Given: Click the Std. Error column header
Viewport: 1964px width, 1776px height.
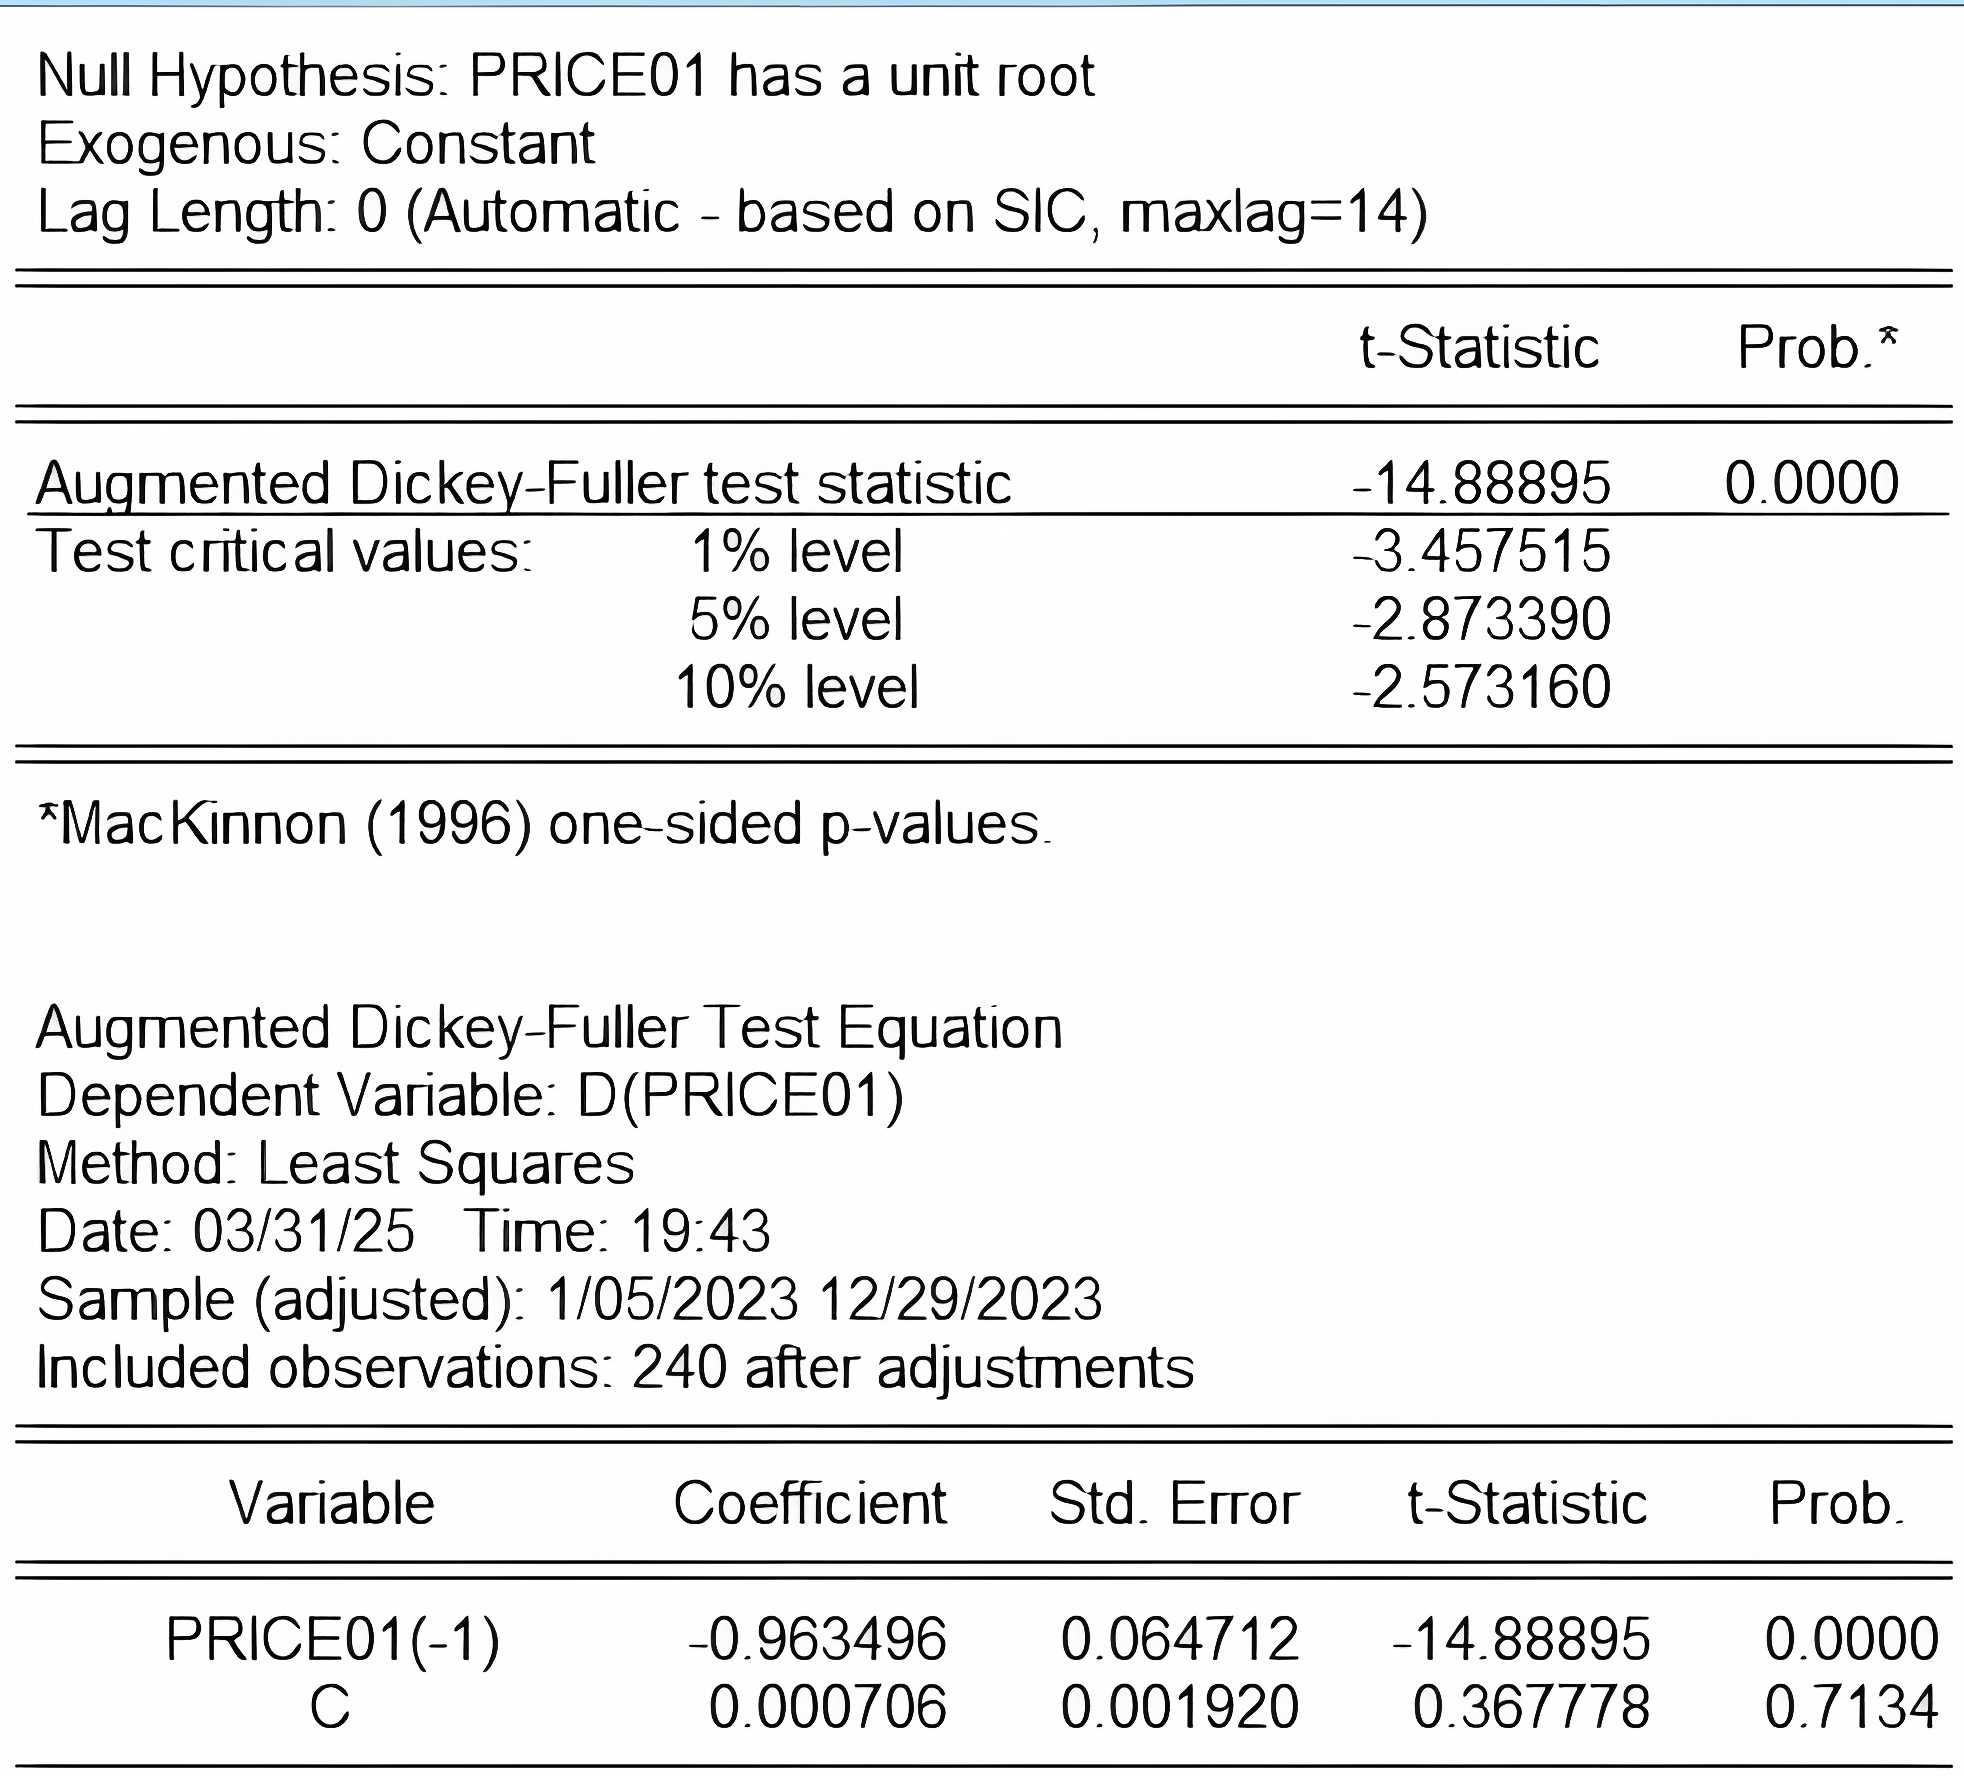Looking at the screenshot, I should (x=1173, y=1504).
